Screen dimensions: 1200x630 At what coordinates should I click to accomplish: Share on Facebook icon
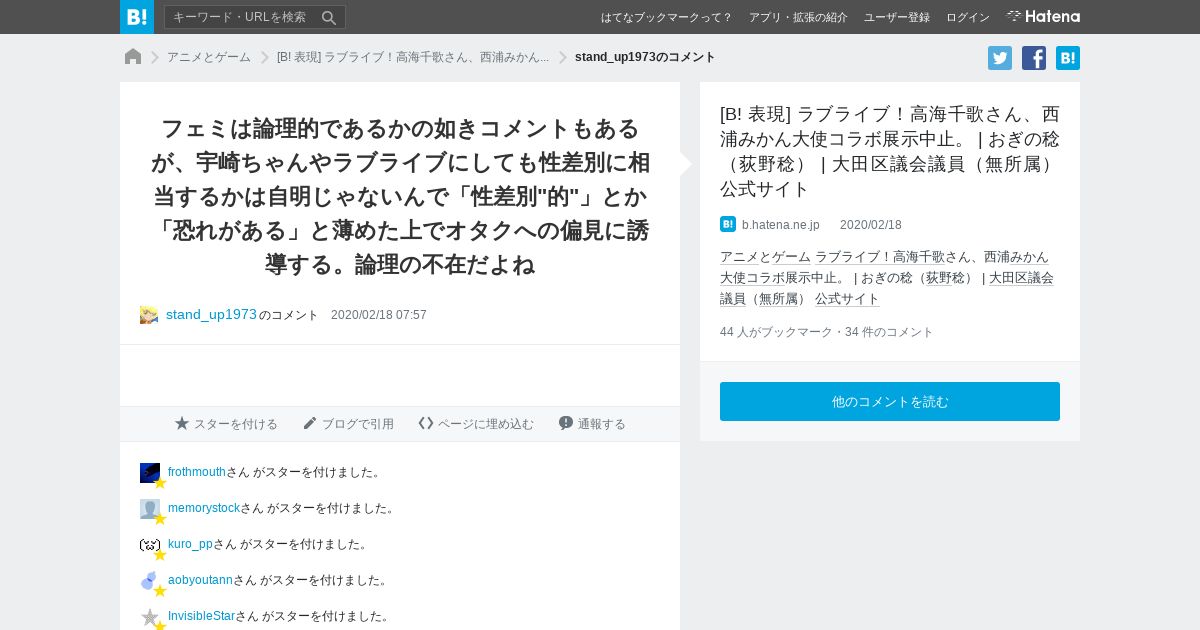(x=1034, y=58)
